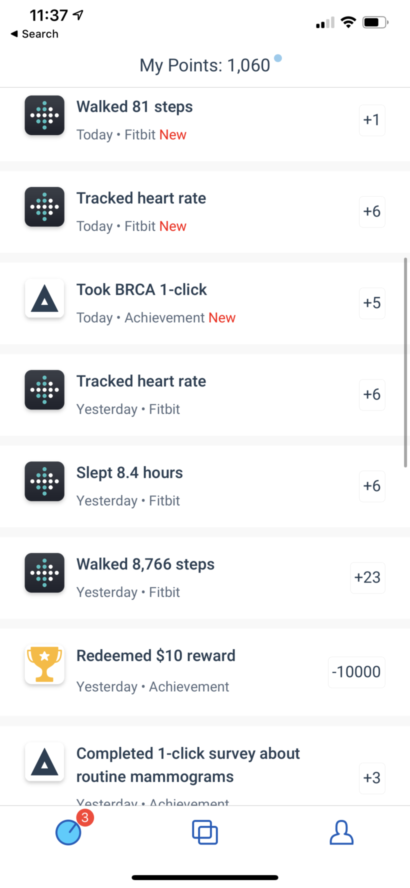This screenshot has height=888, width=410.
Task: Click the vertical scroll indicator on right edge
Action: (x=406, y=362)
